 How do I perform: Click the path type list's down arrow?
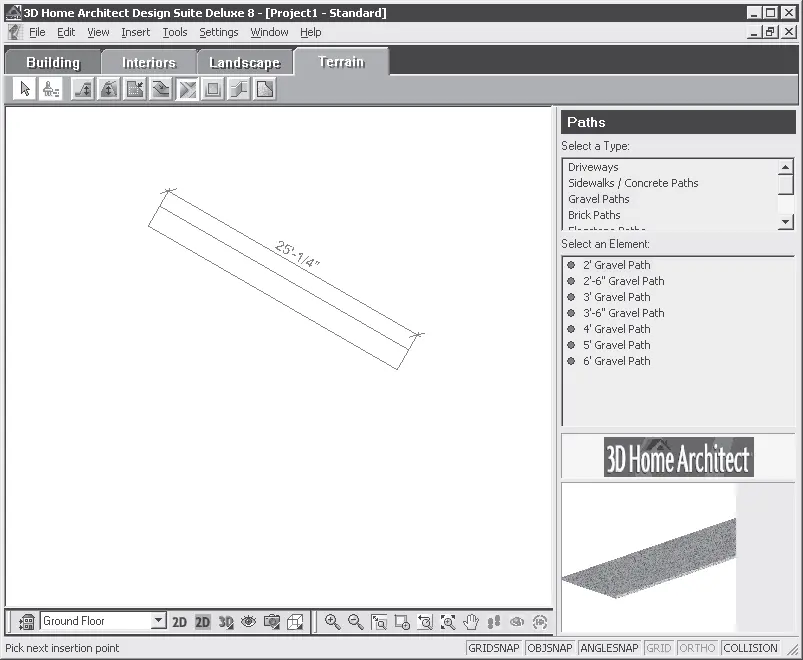coord(785,222)
